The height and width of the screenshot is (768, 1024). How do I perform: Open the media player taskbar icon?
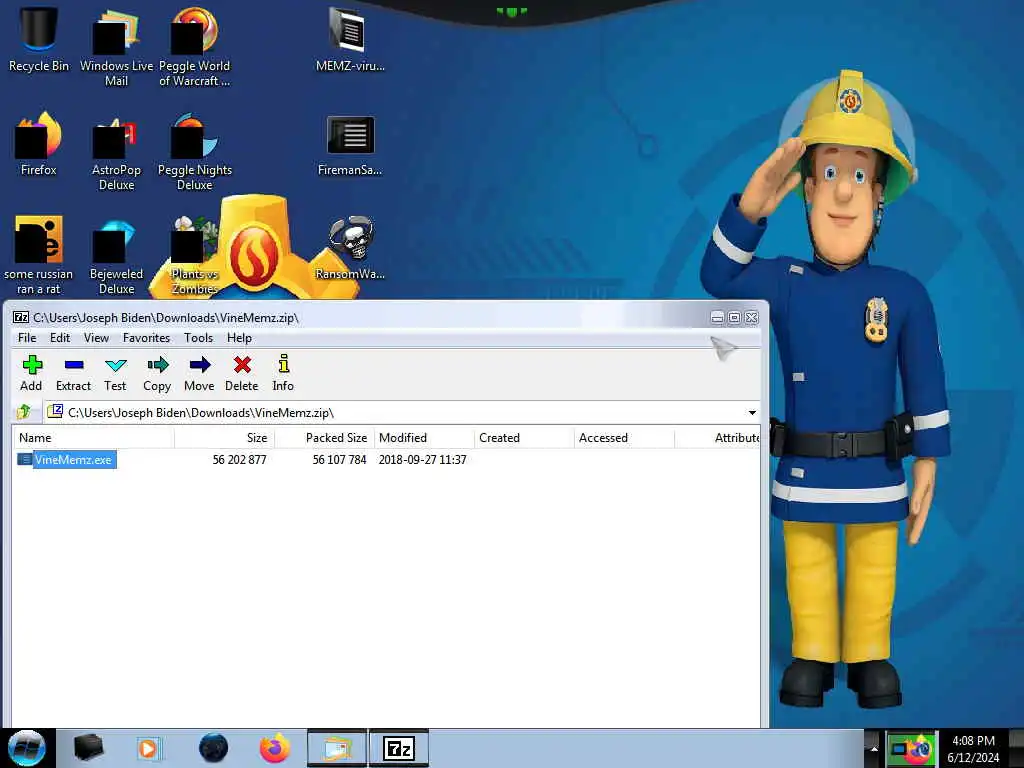click(148, 748)
